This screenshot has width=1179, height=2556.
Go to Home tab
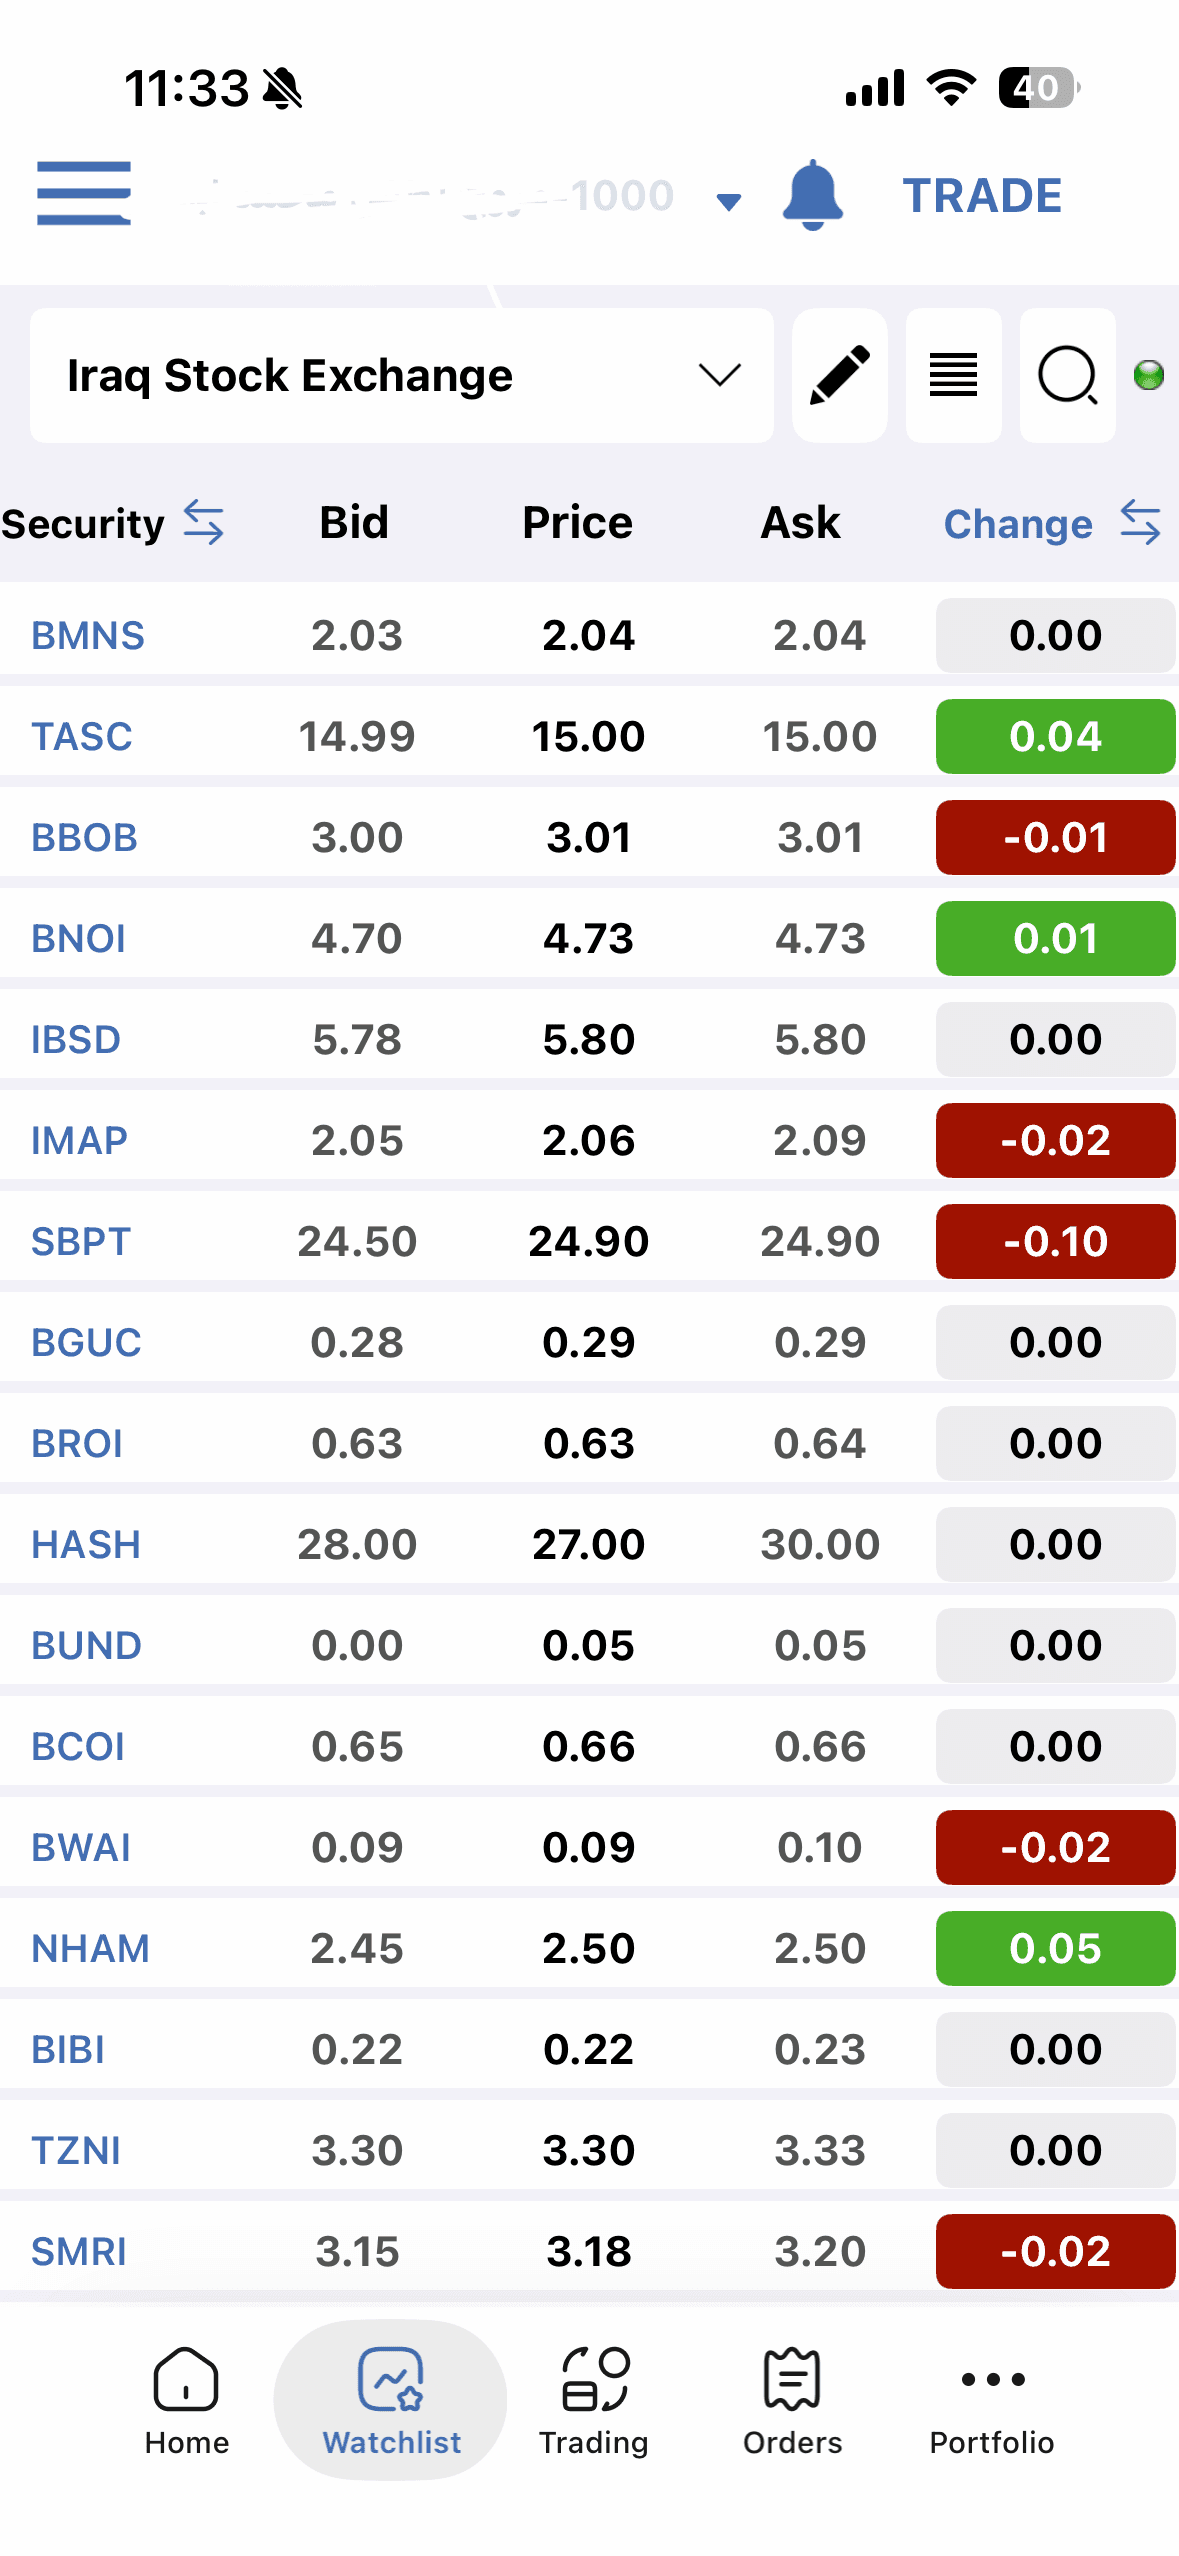click(x=187, y=2399)
